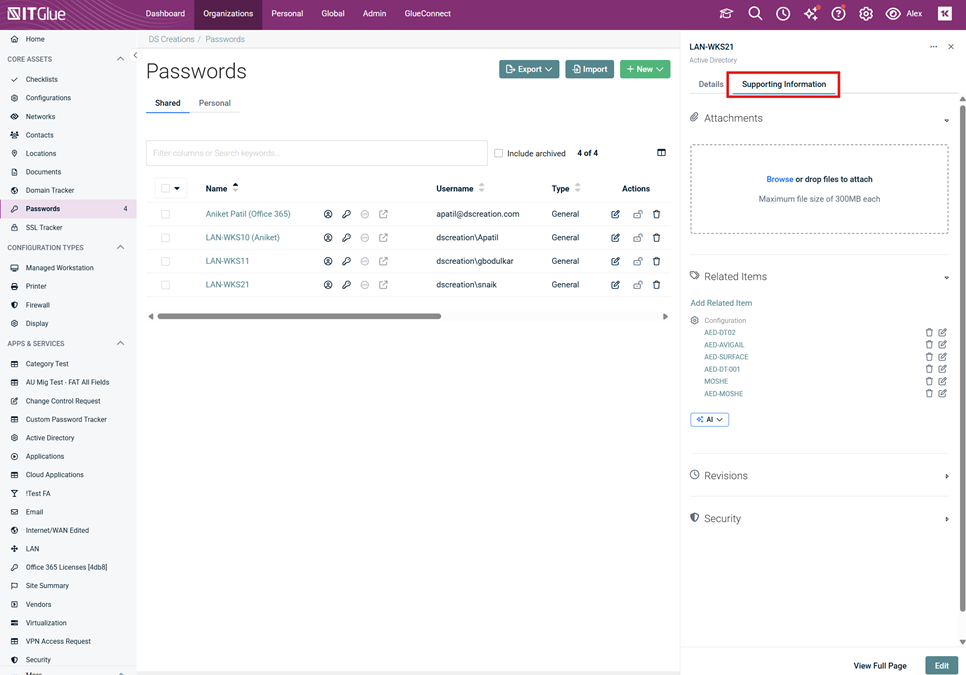Focus the filter columns search field
Image resolution: width=966 pixels, height=675 pixels.
(x=317, y=153)
